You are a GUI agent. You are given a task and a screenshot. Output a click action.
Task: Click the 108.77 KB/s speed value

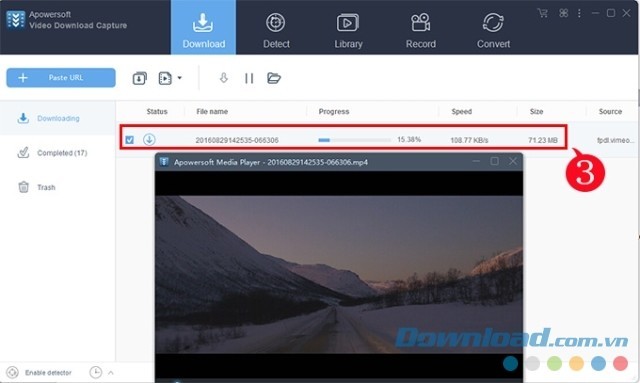pyautogui.click(x=469, y=140)
